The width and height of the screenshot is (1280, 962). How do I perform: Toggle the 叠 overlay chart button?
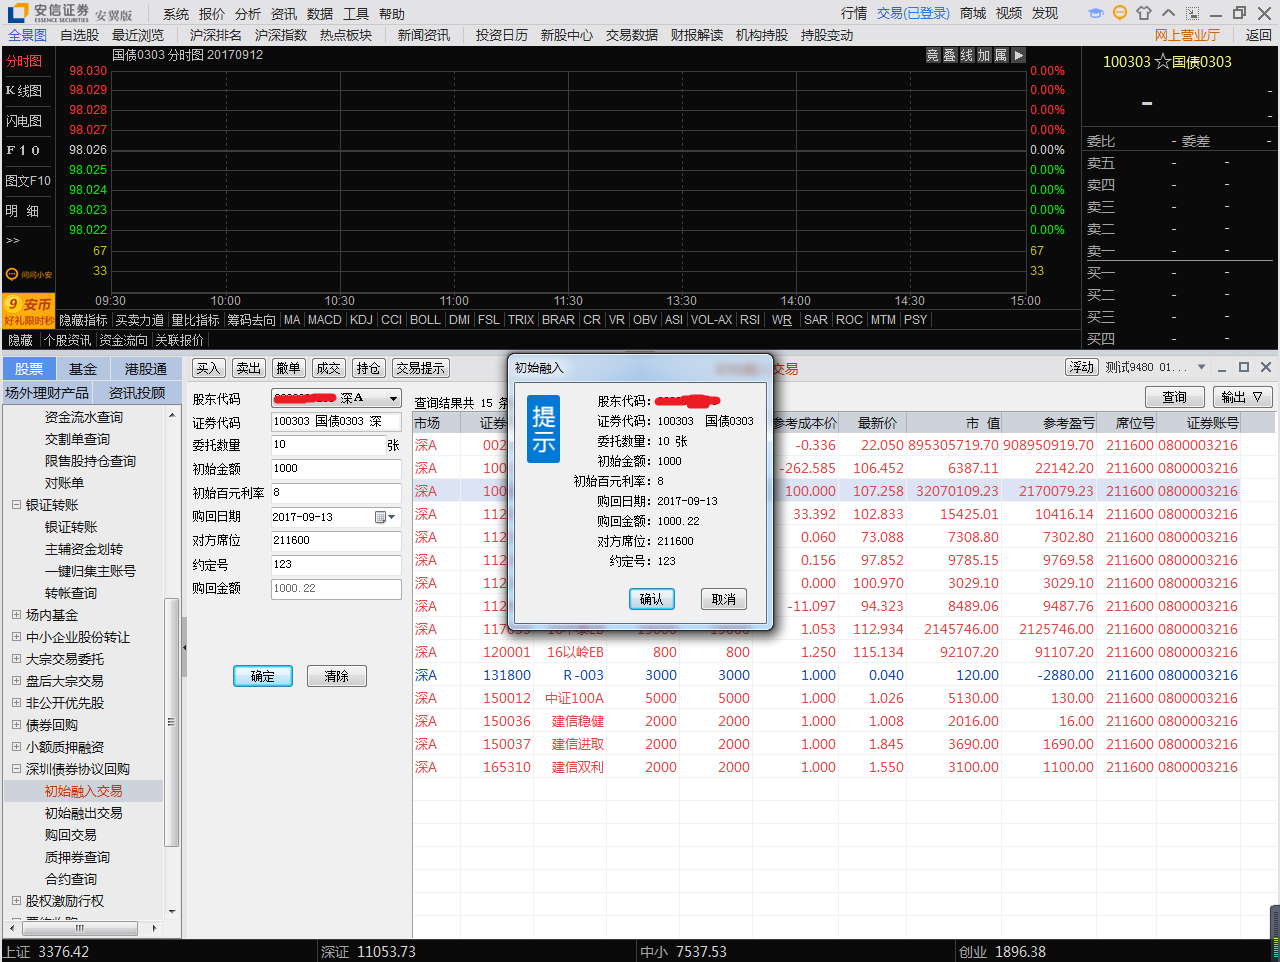[x=950, y=56]
